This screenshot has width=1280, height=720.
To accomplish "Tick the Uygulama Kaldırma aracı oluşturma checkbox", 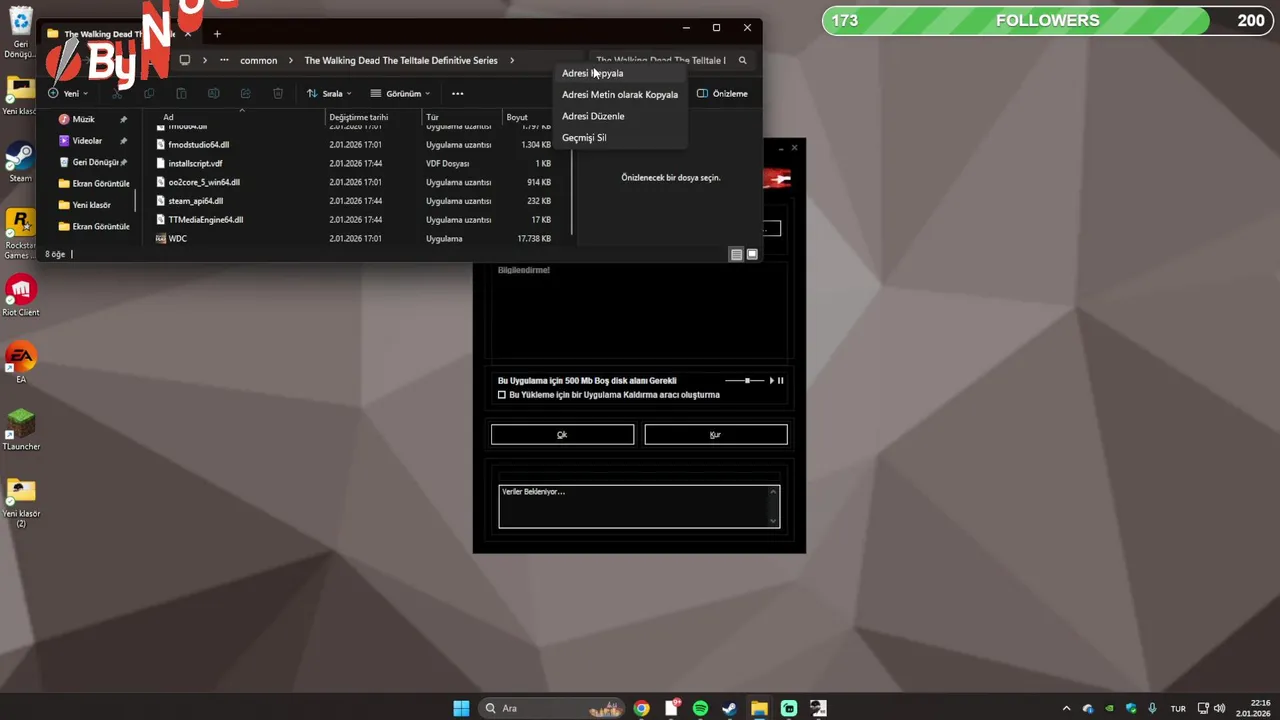I will (502, 395).
